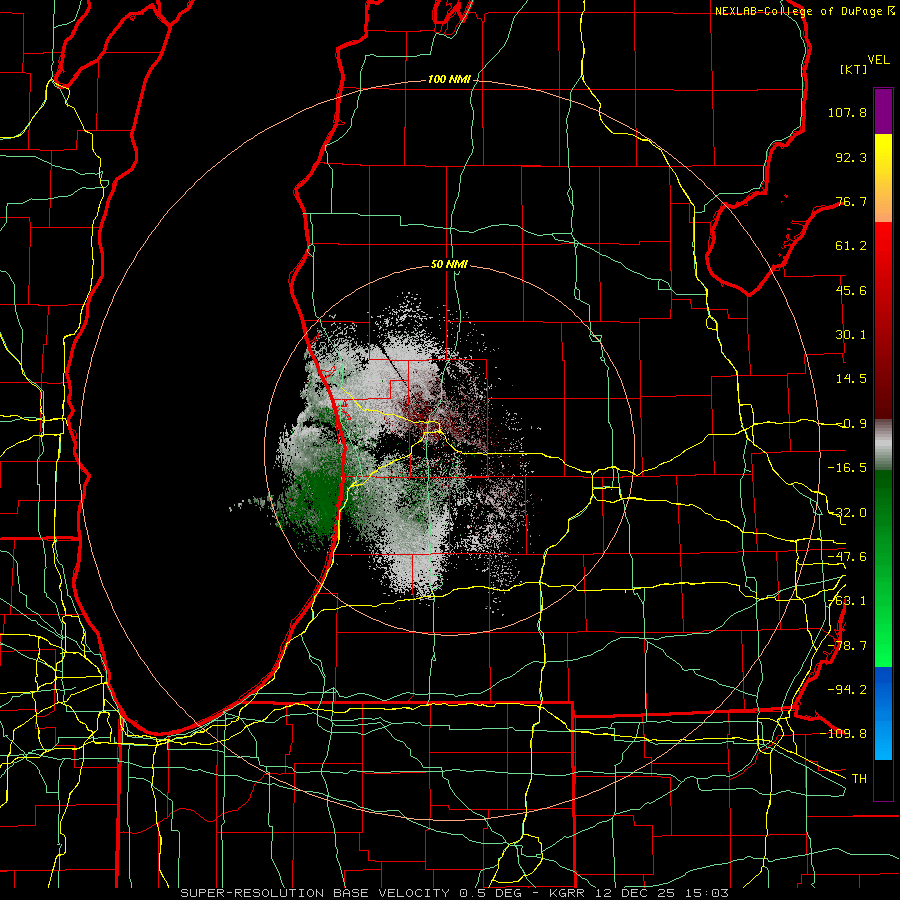This screenshot has height=900, width=900.
Task: Select the -0.9 scale value
Action: click(851, 424)
